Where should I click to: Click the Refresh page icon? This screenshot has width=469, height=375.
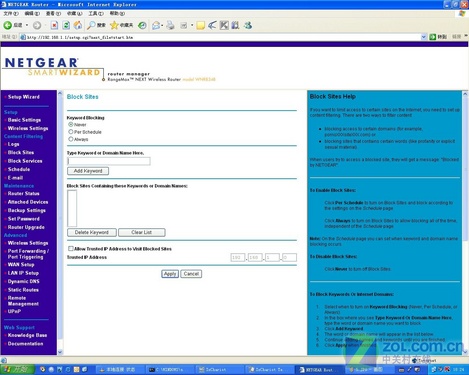pyautogui.click(x=66, y=25)
